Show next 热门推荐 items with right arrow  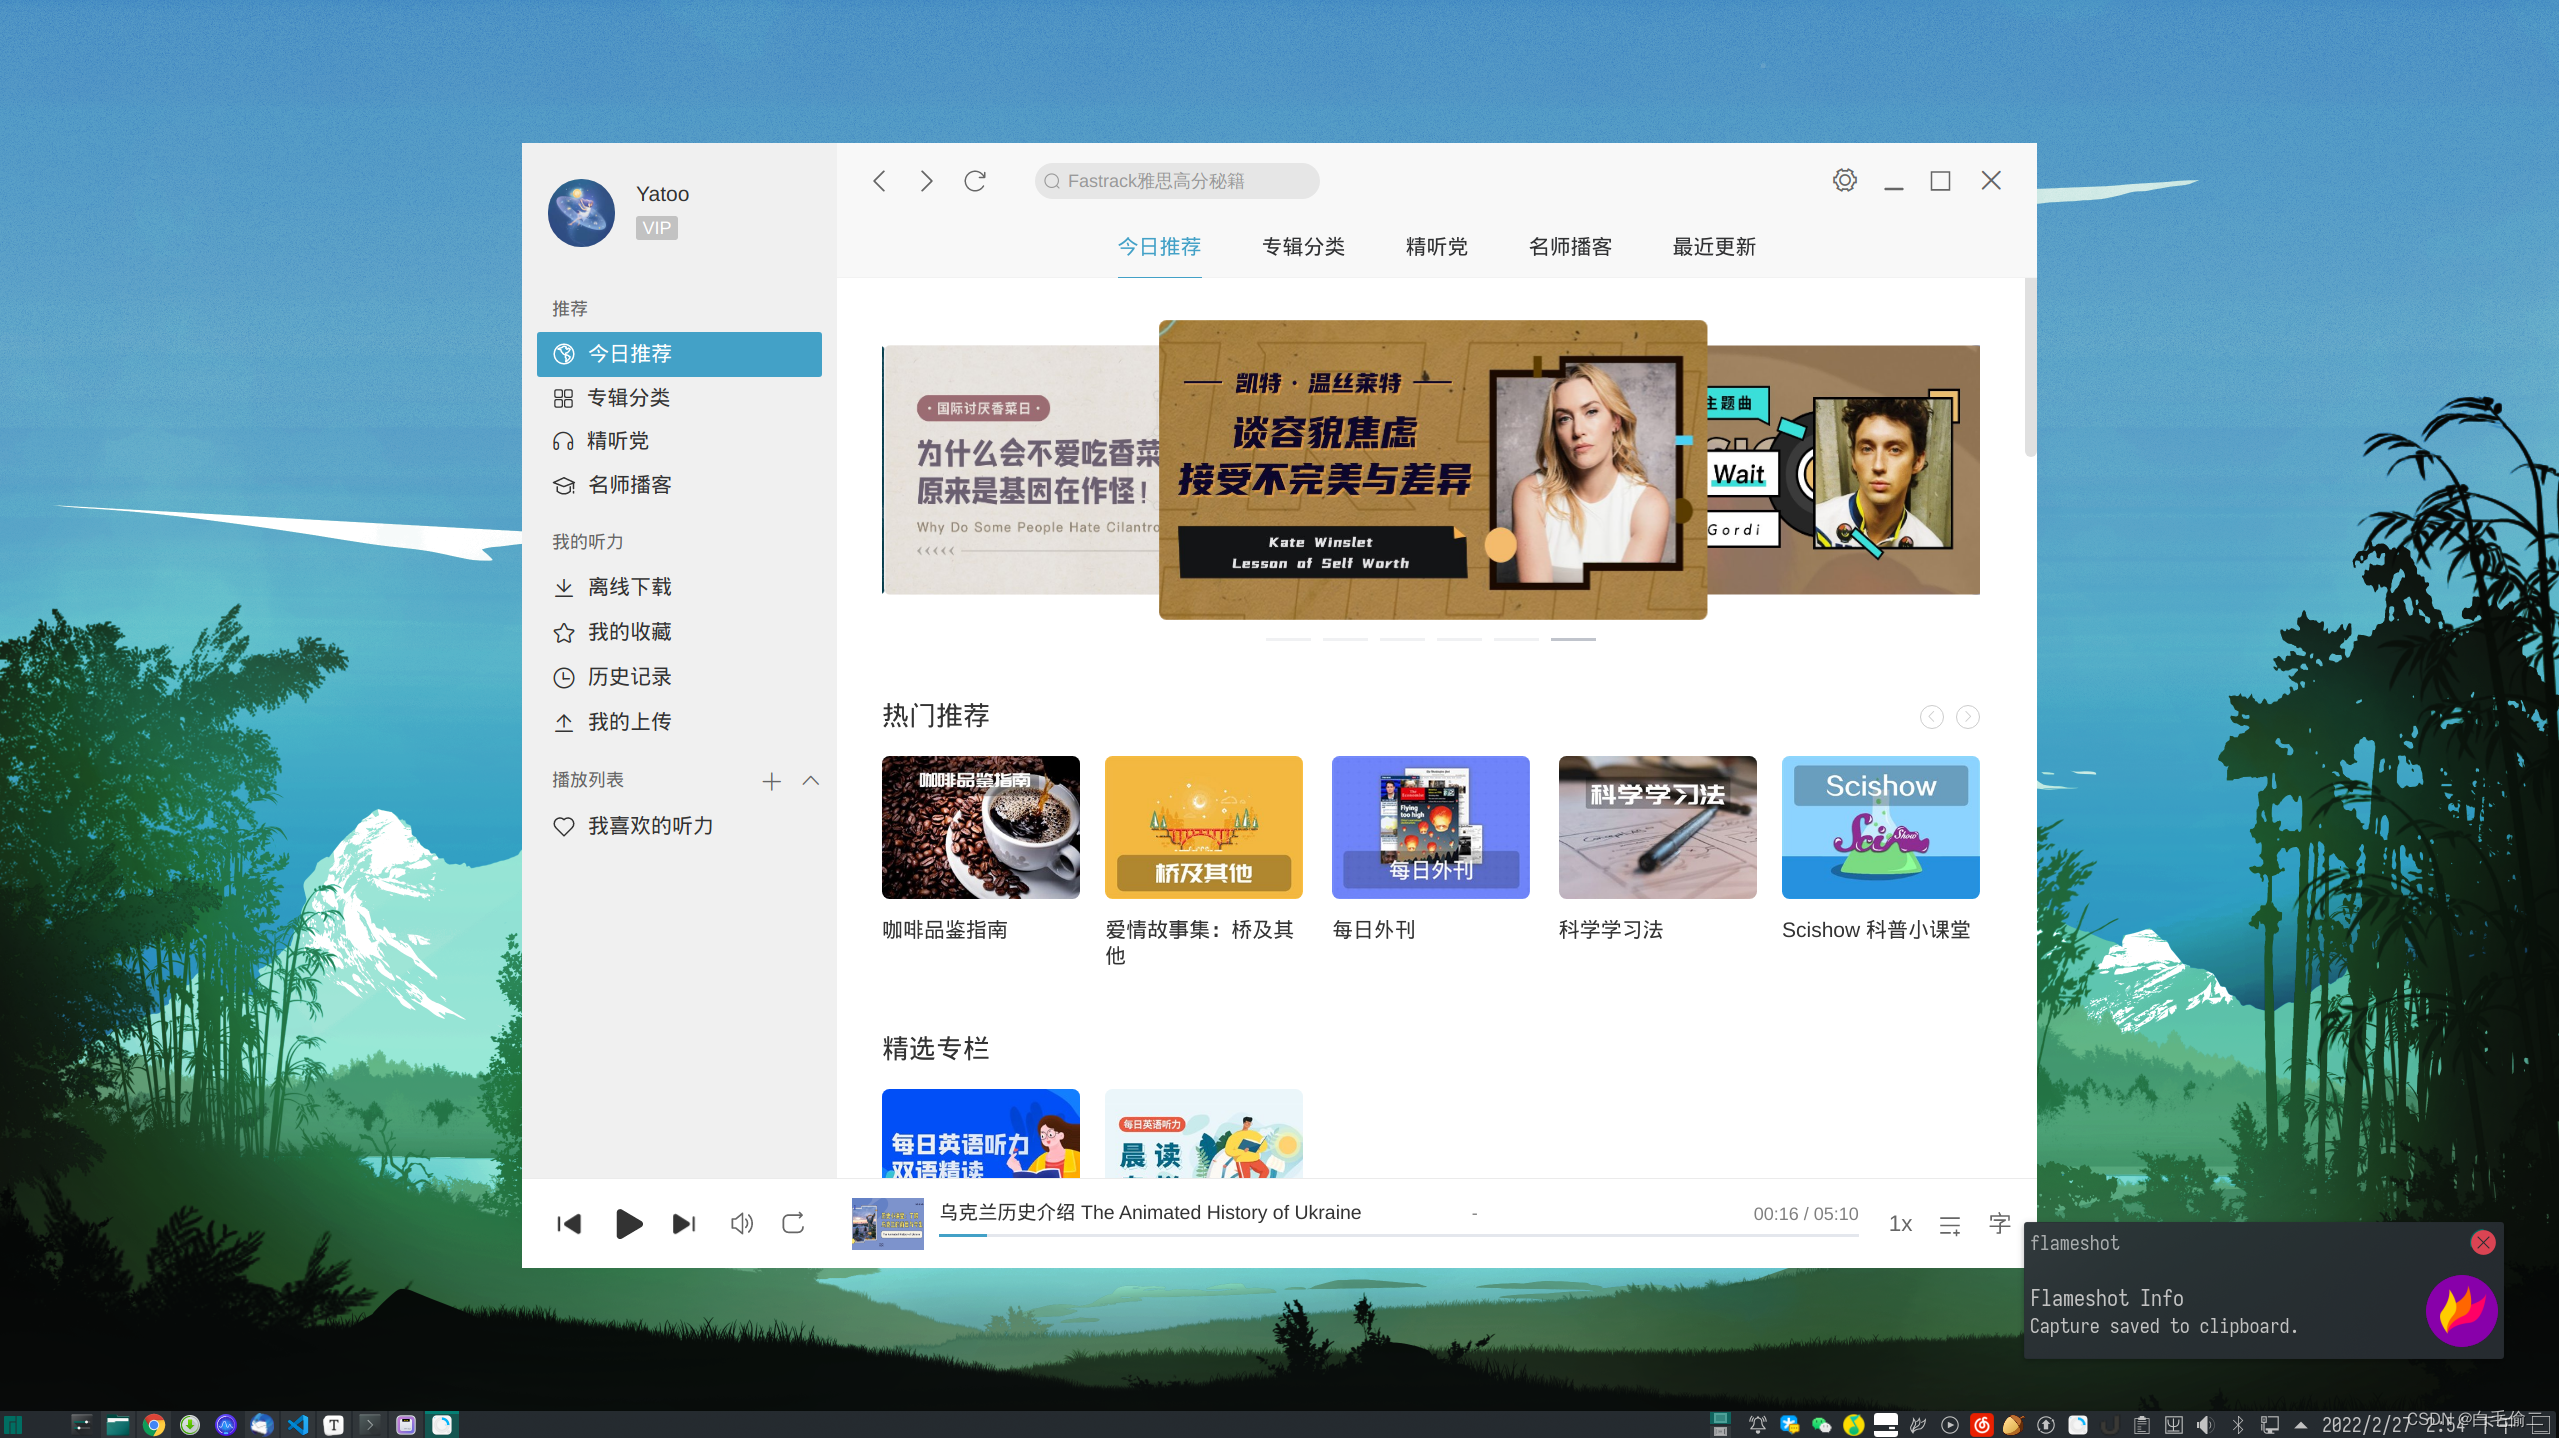1967,717
